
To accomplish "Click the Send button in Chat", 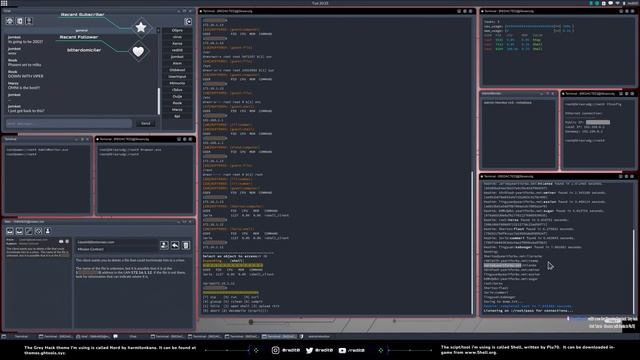I will point(146,123).
